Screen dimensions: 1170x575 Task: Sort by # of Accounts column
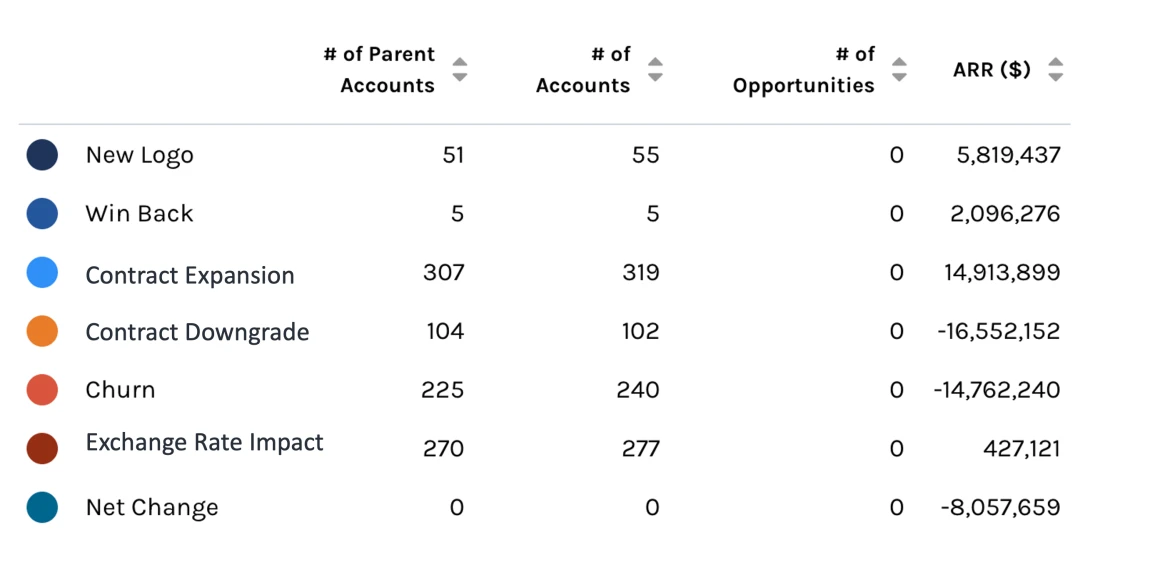coord(655,70)
